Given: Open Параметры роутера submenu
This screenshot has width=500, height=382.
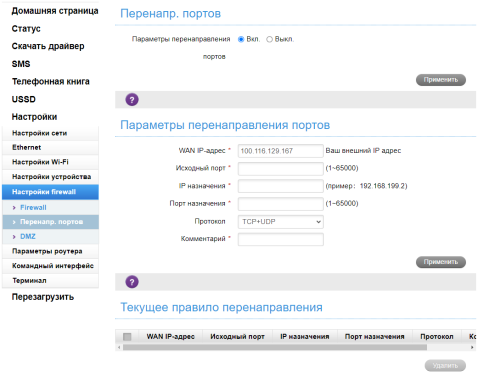Looking at the screenshot, I should coord(50,251).
